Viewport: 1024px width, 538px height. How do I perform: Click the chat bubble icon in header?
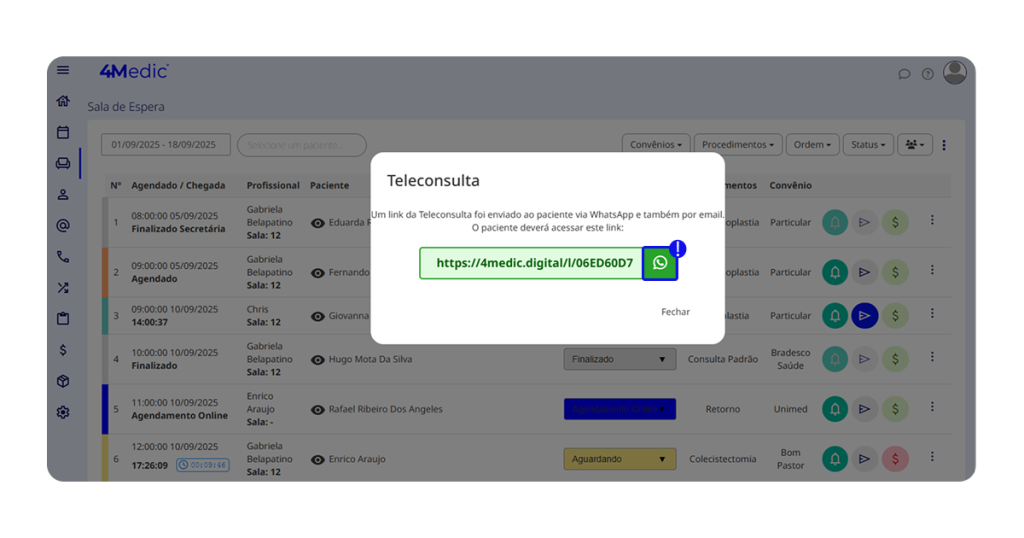[904, 74]
